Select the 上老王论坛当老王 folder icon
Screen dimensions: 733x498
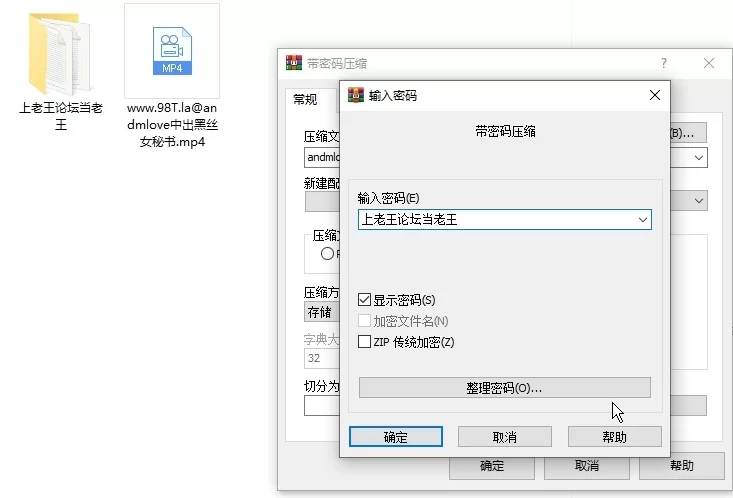(60, 52)
